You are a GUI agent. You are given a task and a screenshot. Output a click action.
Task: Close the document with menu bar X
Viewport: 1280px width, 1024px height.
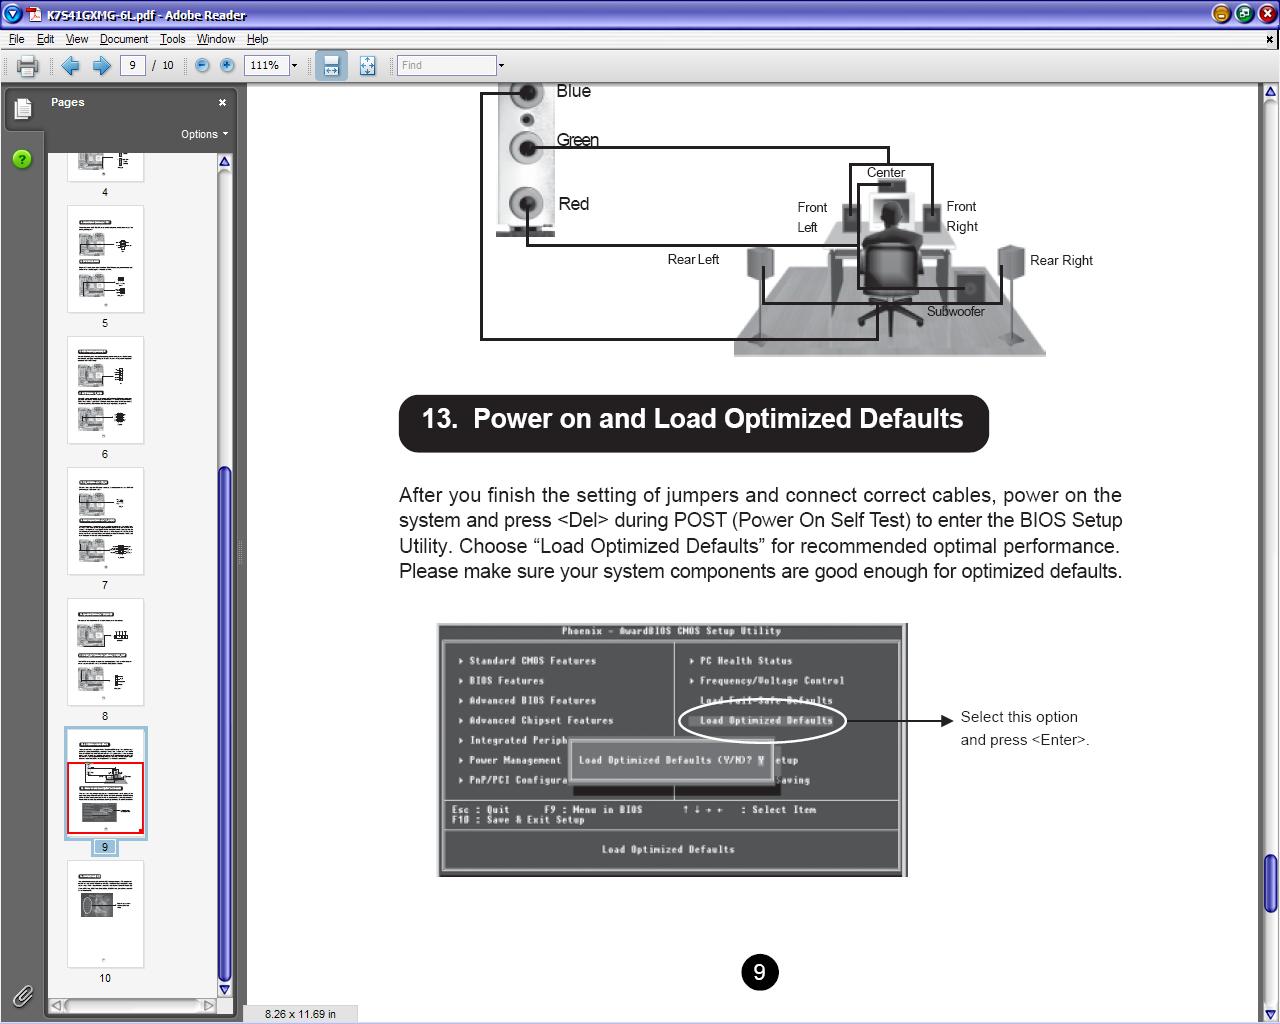(x=1270, y=39)
